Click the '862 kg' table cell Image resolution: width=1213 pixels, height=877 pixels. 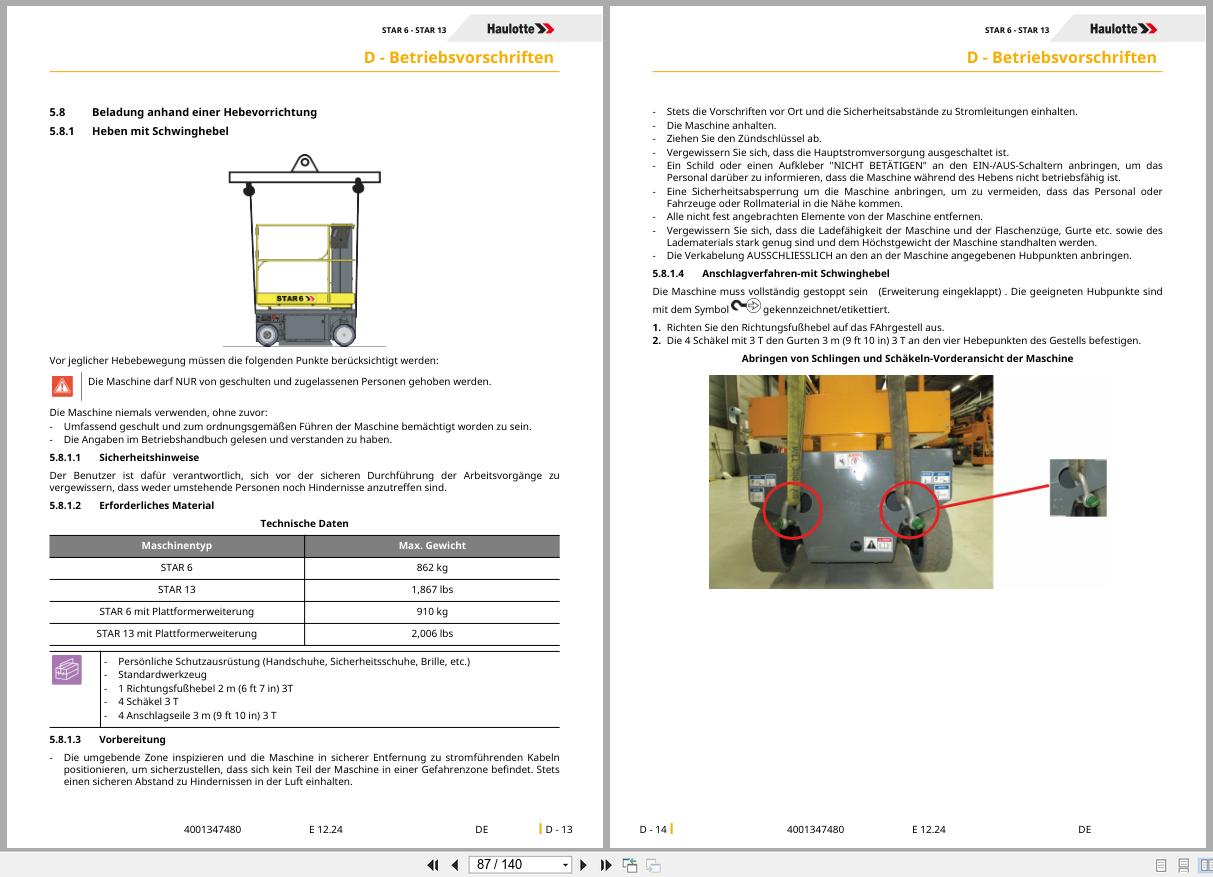click(432, 567)
